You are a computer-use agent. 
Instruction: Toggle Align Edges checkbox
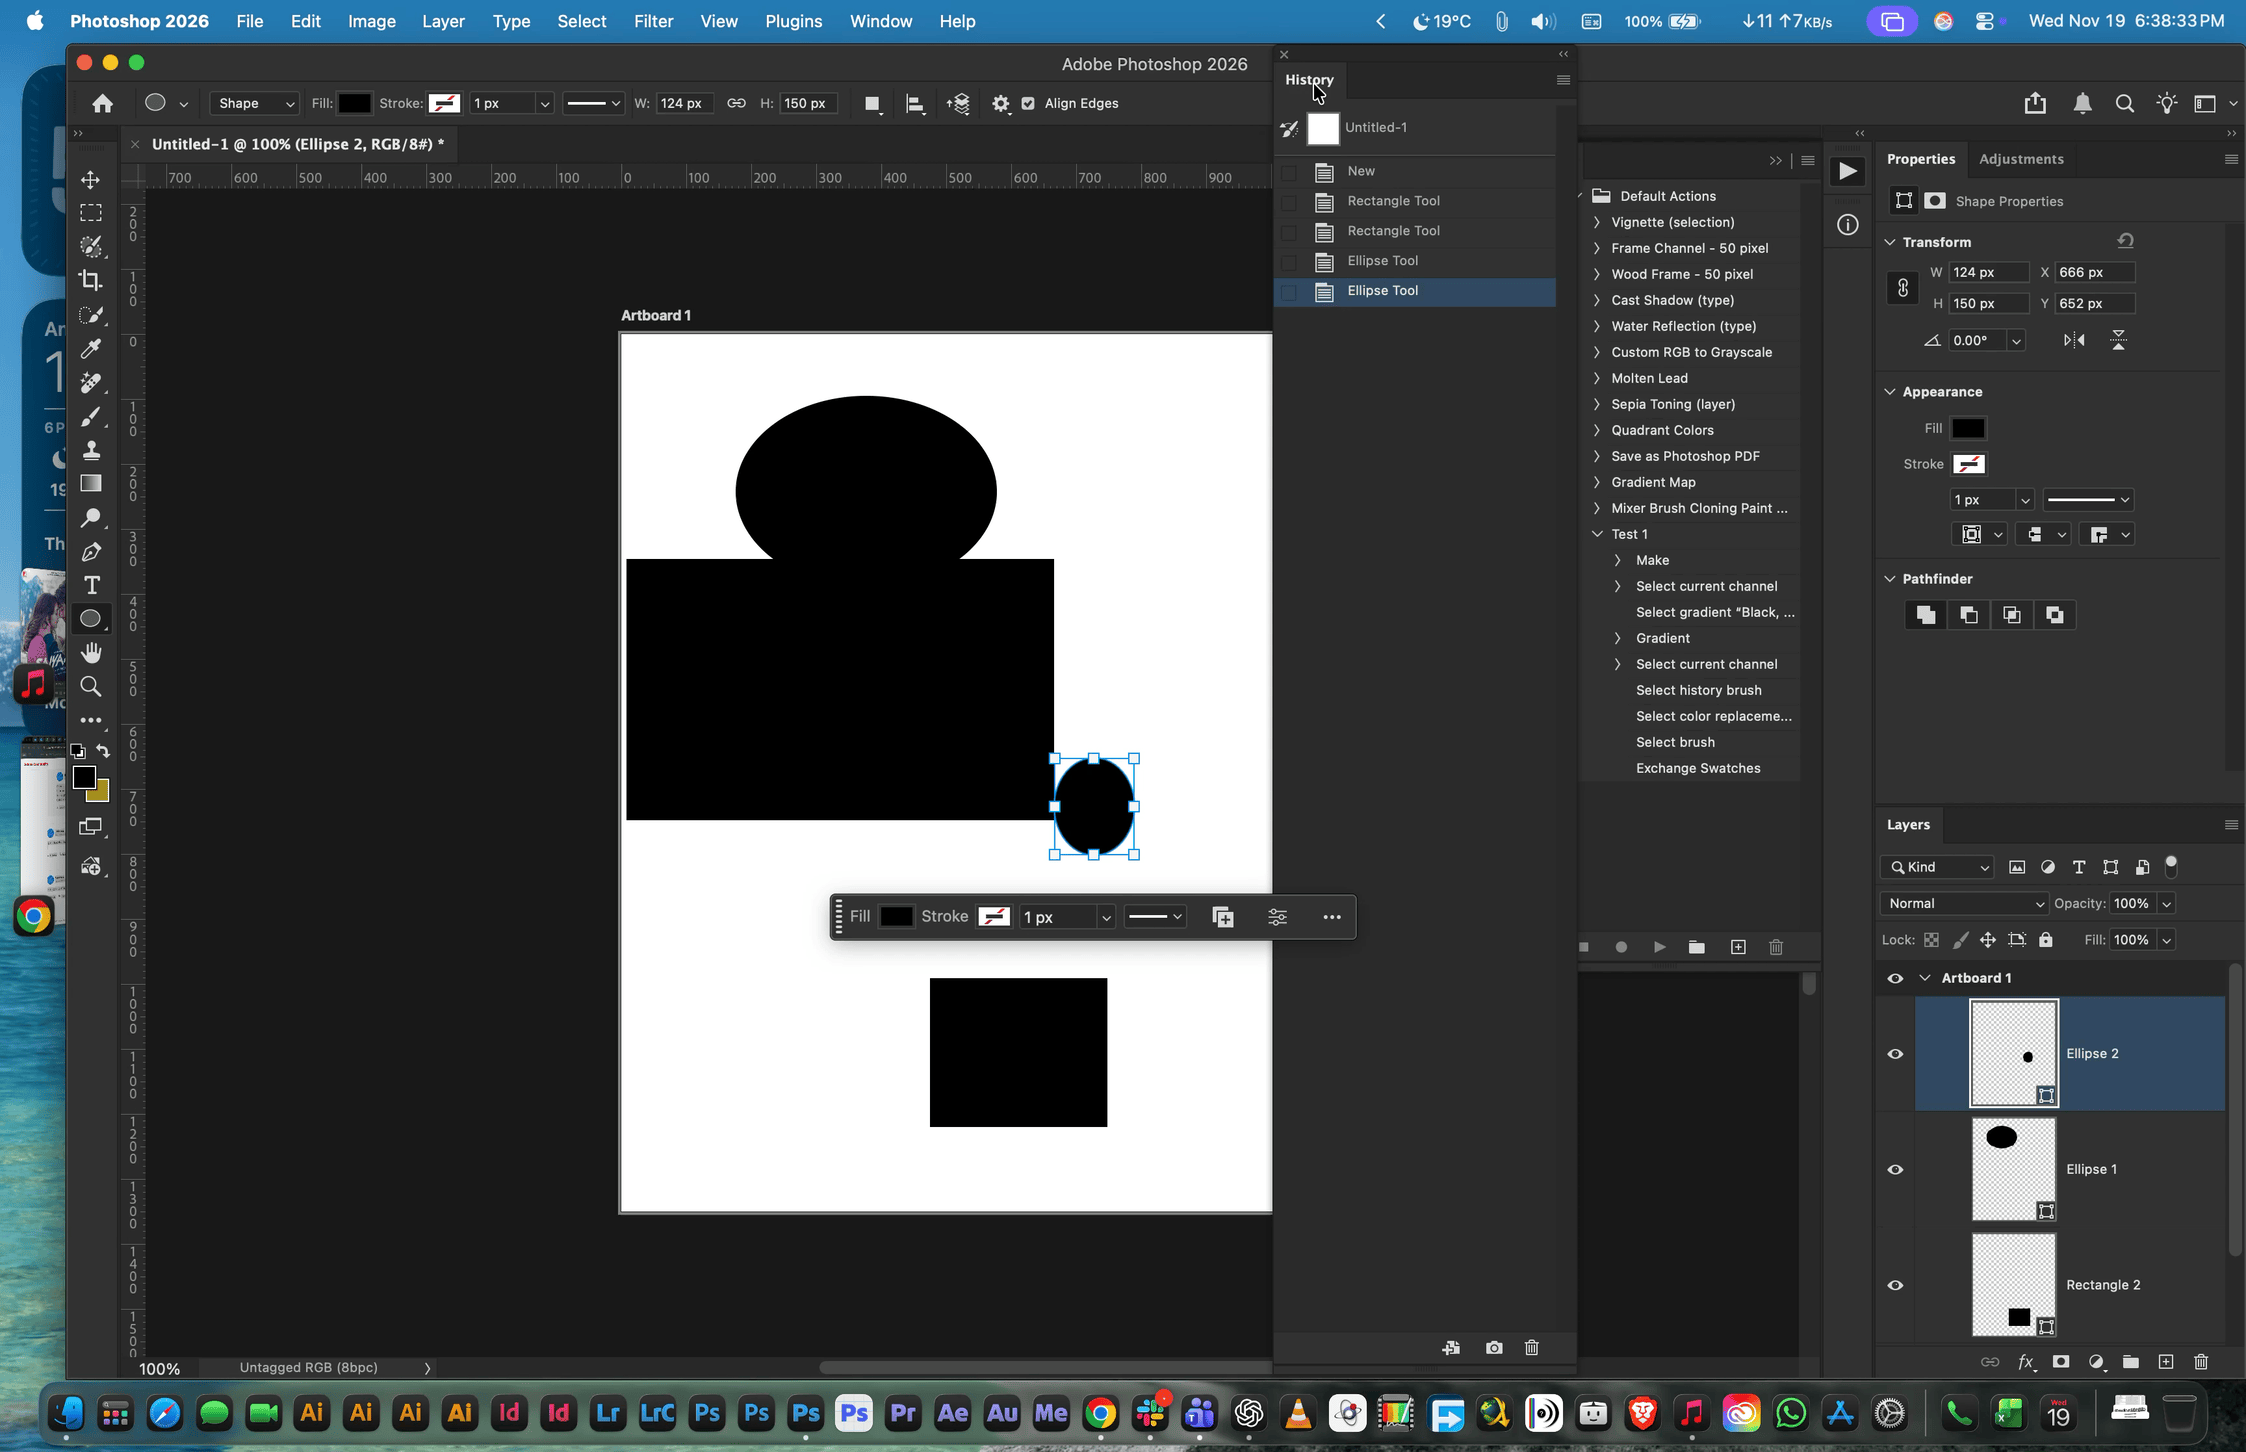(1028, 103)
